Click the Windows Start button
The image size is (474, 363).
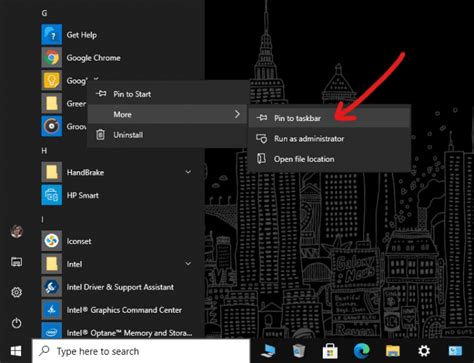pos(16,351)
